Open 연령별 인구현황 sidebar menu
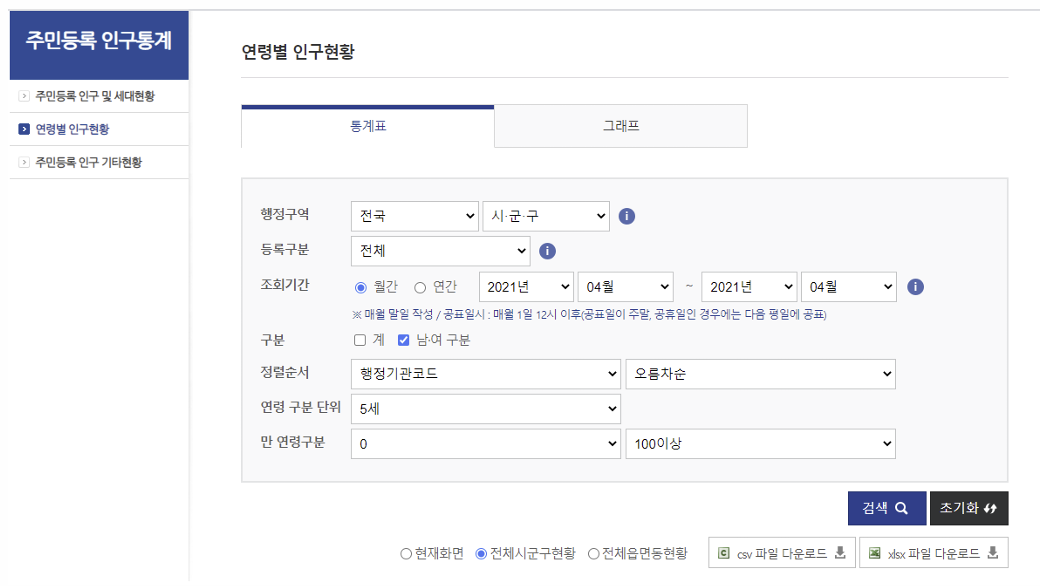The width and height of the screenshot is (1040, 586). (x=72, y=129)
